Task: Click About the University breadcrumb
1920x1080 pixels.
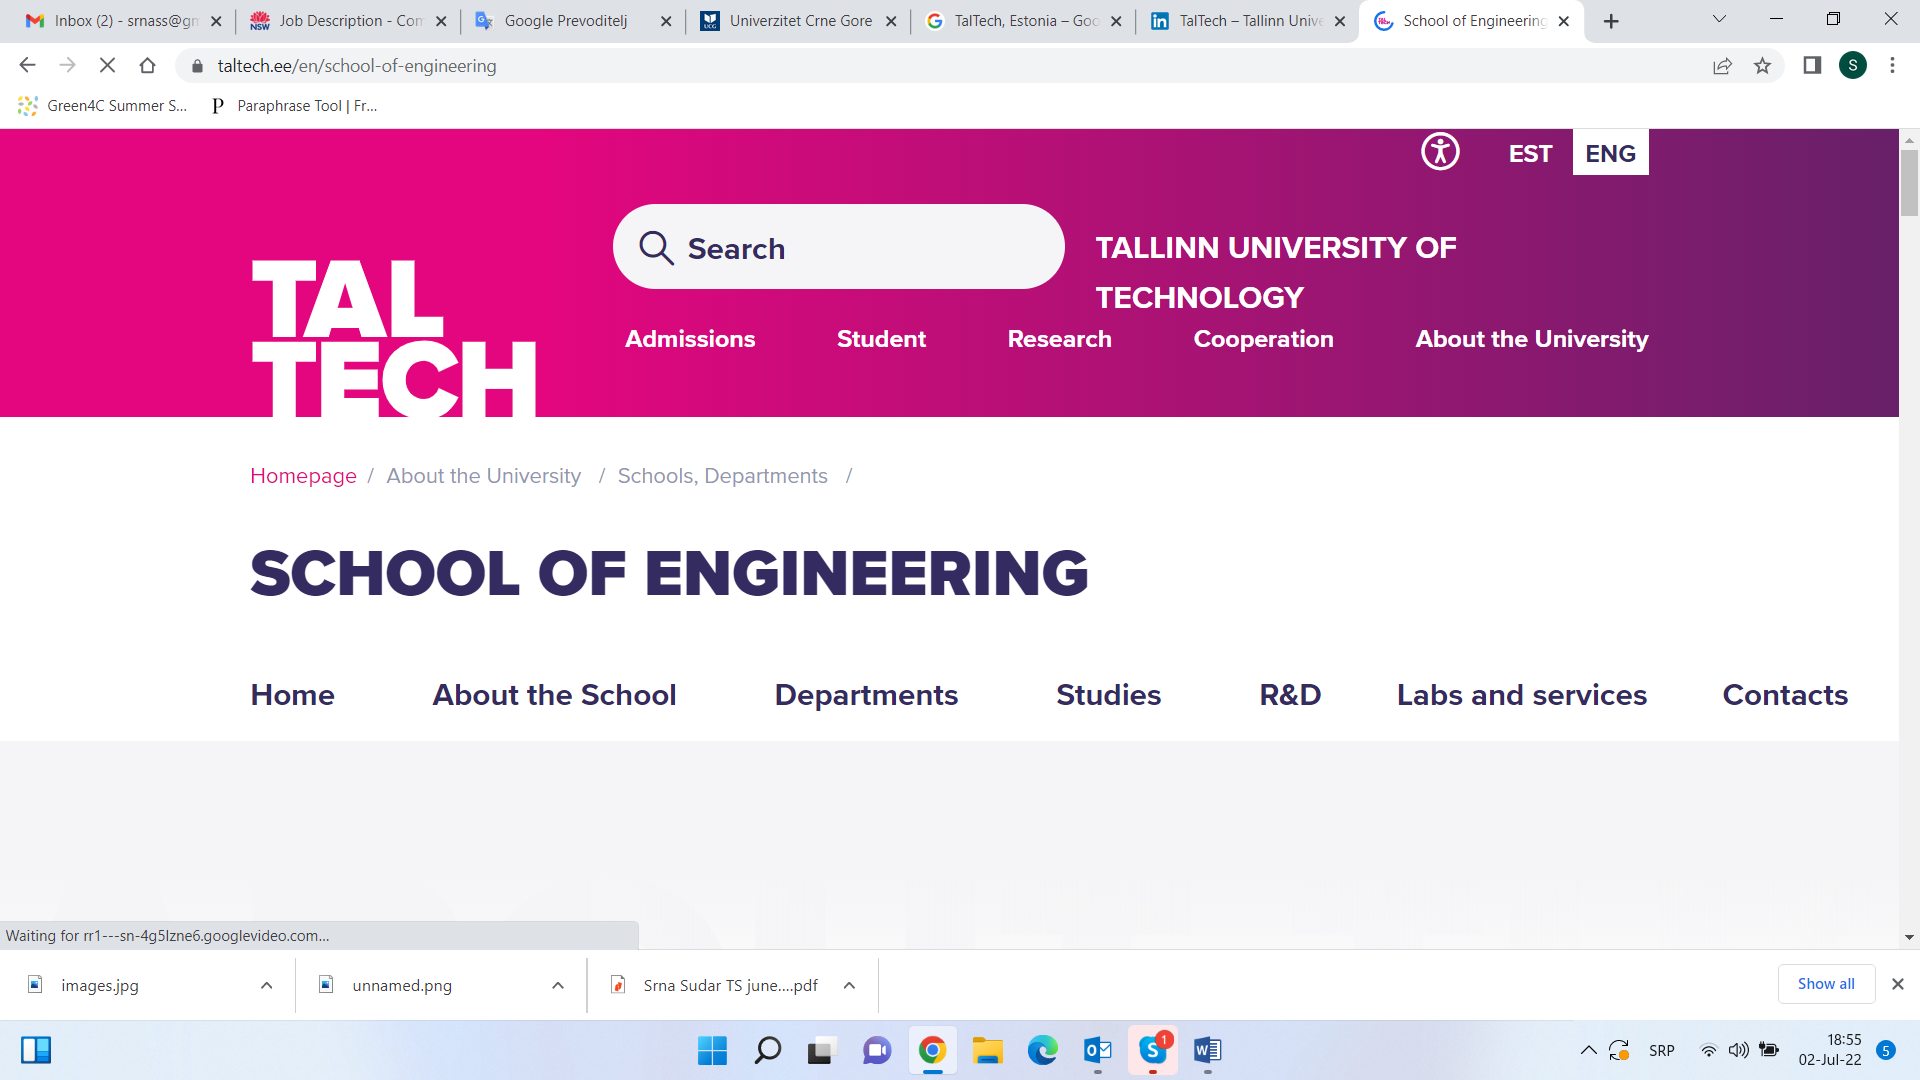Action: click(484, 476)
